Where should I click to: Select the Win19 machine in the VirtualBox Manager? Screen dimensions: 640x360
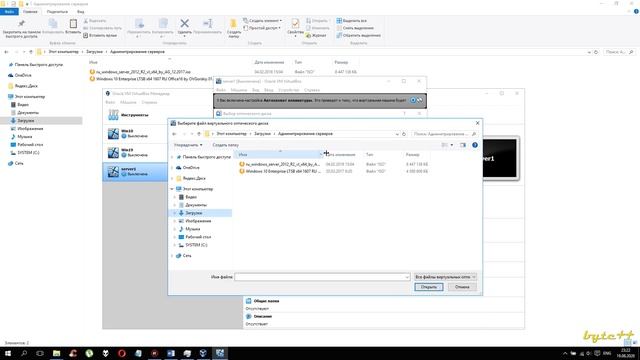pos(136,153)
